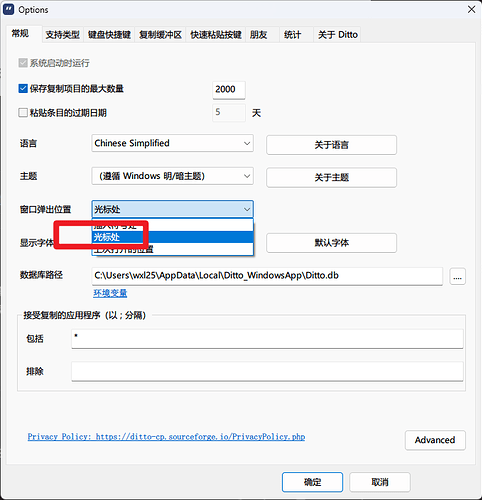Open the 环境变量 link
The height and width of the screenshot is (500, 482).
[x=110, y=293]
